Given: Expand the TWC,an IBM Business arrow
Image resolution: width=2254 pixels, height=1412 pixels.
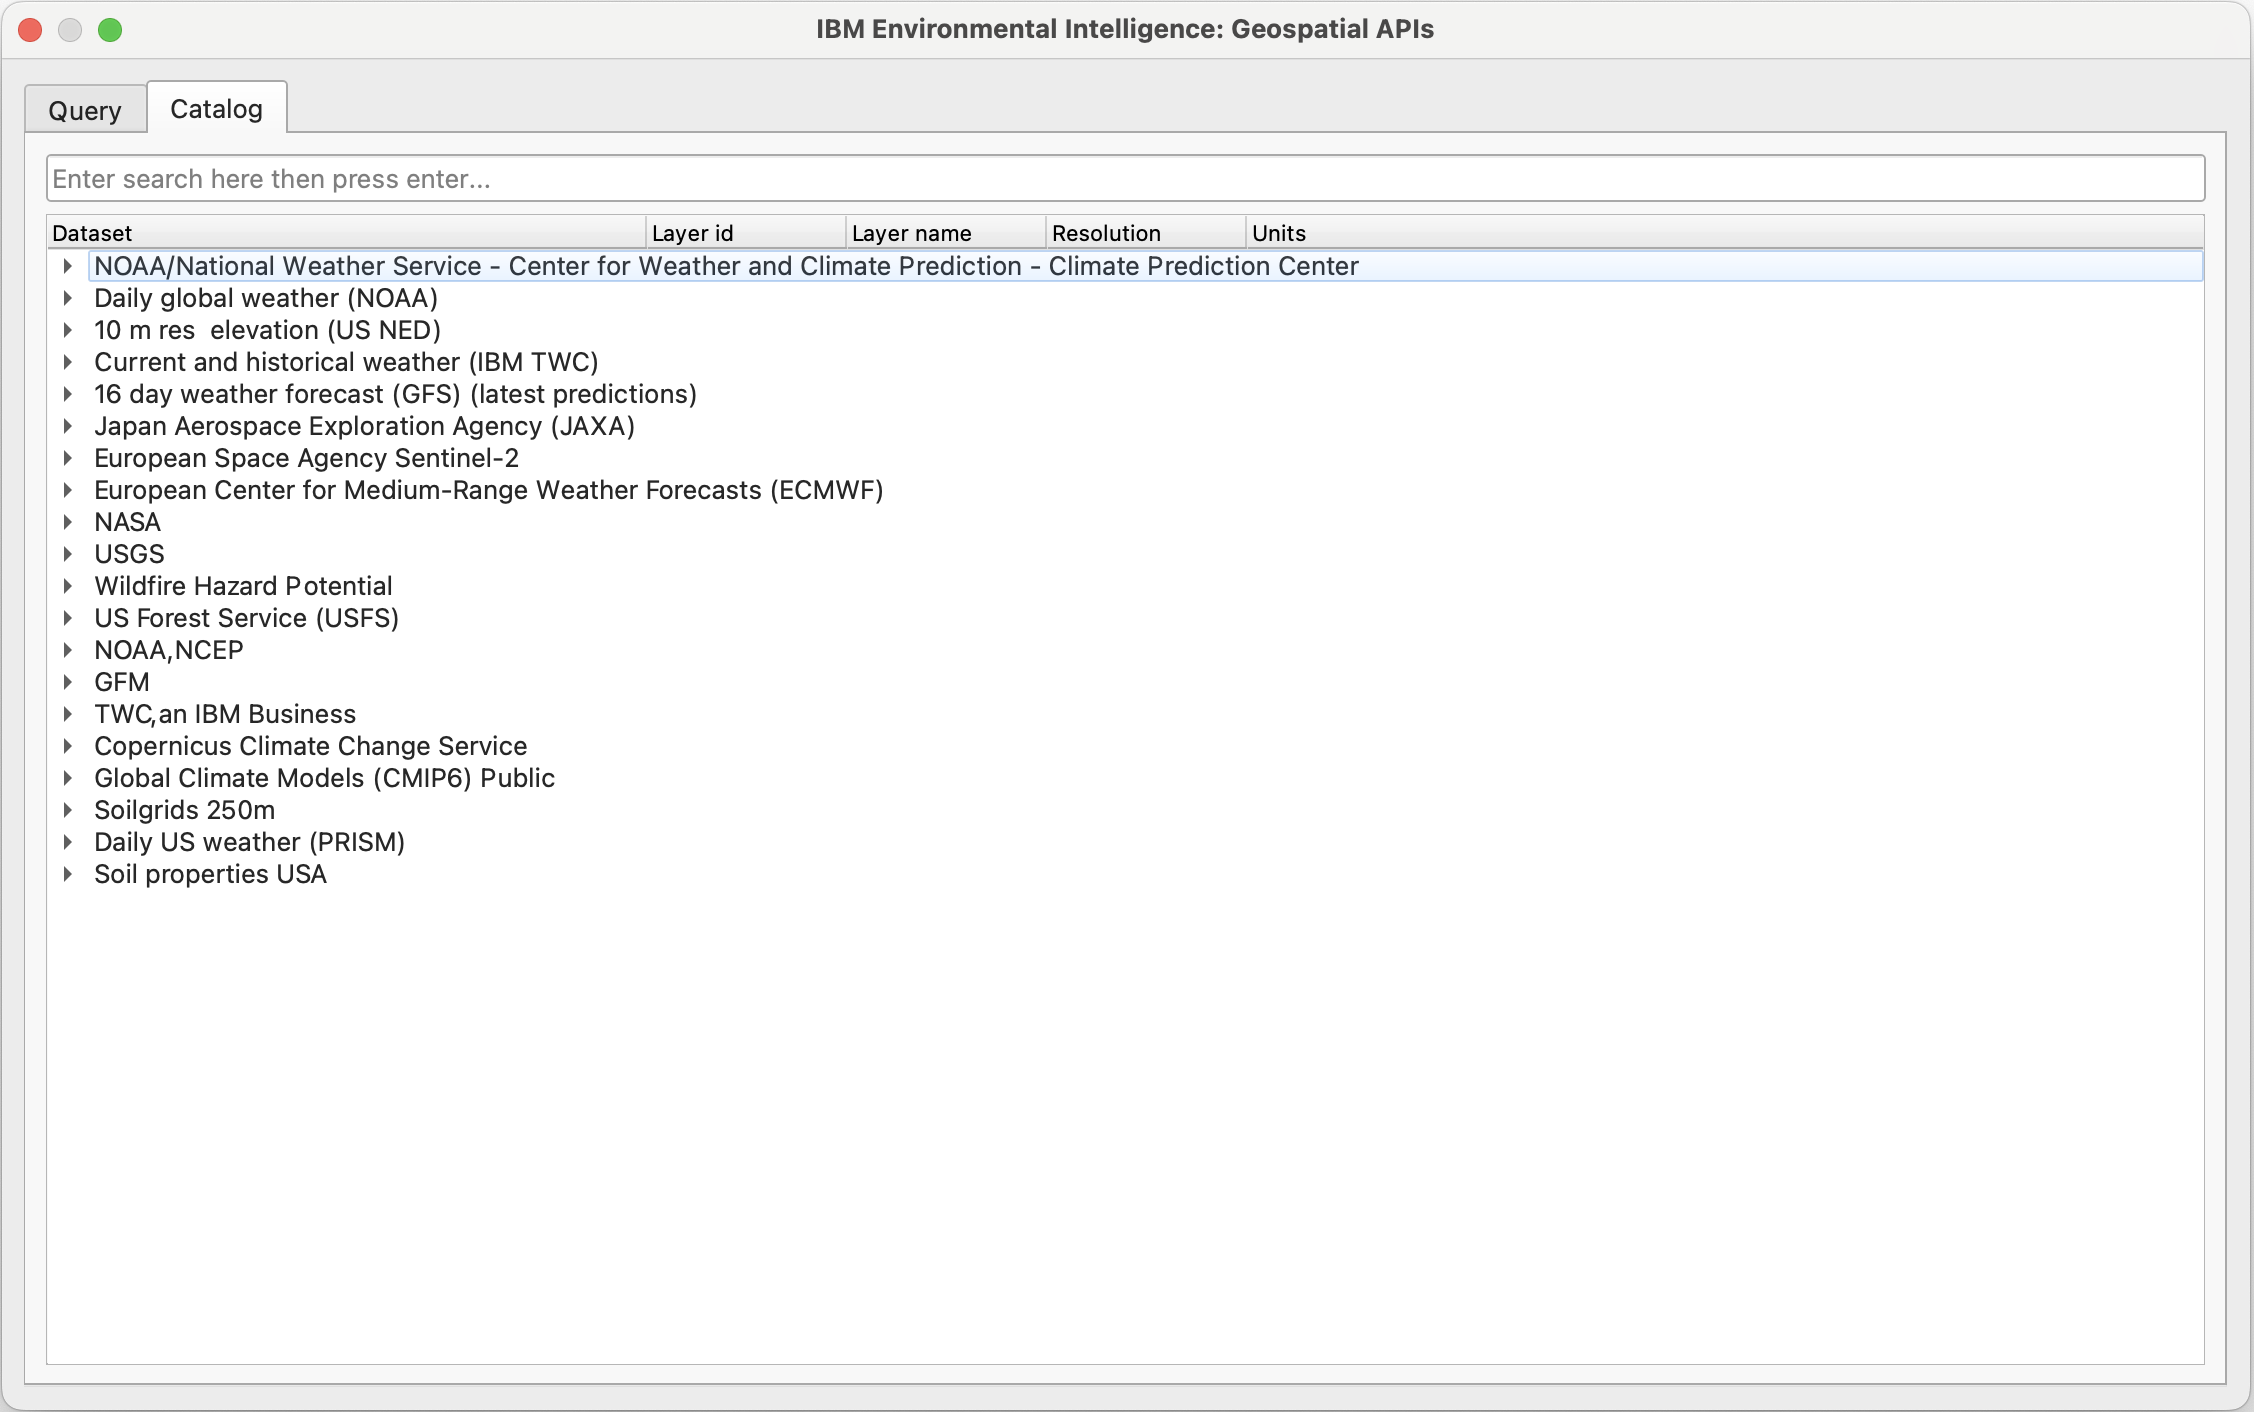Looking at the screenshot, I should pyautogui.click(x=67, y=714).
